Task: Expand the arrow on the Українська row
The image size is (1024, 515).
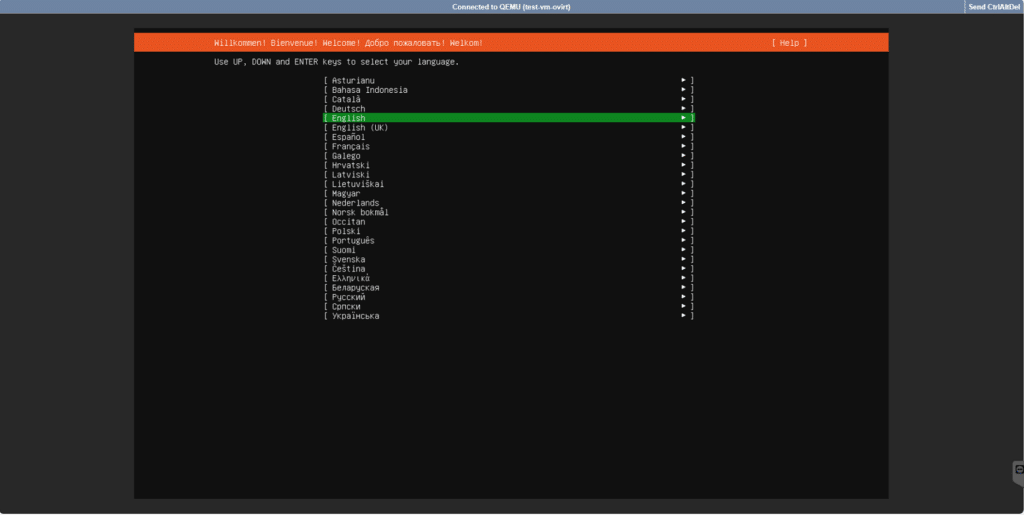Action: click(x=684, y=316)
